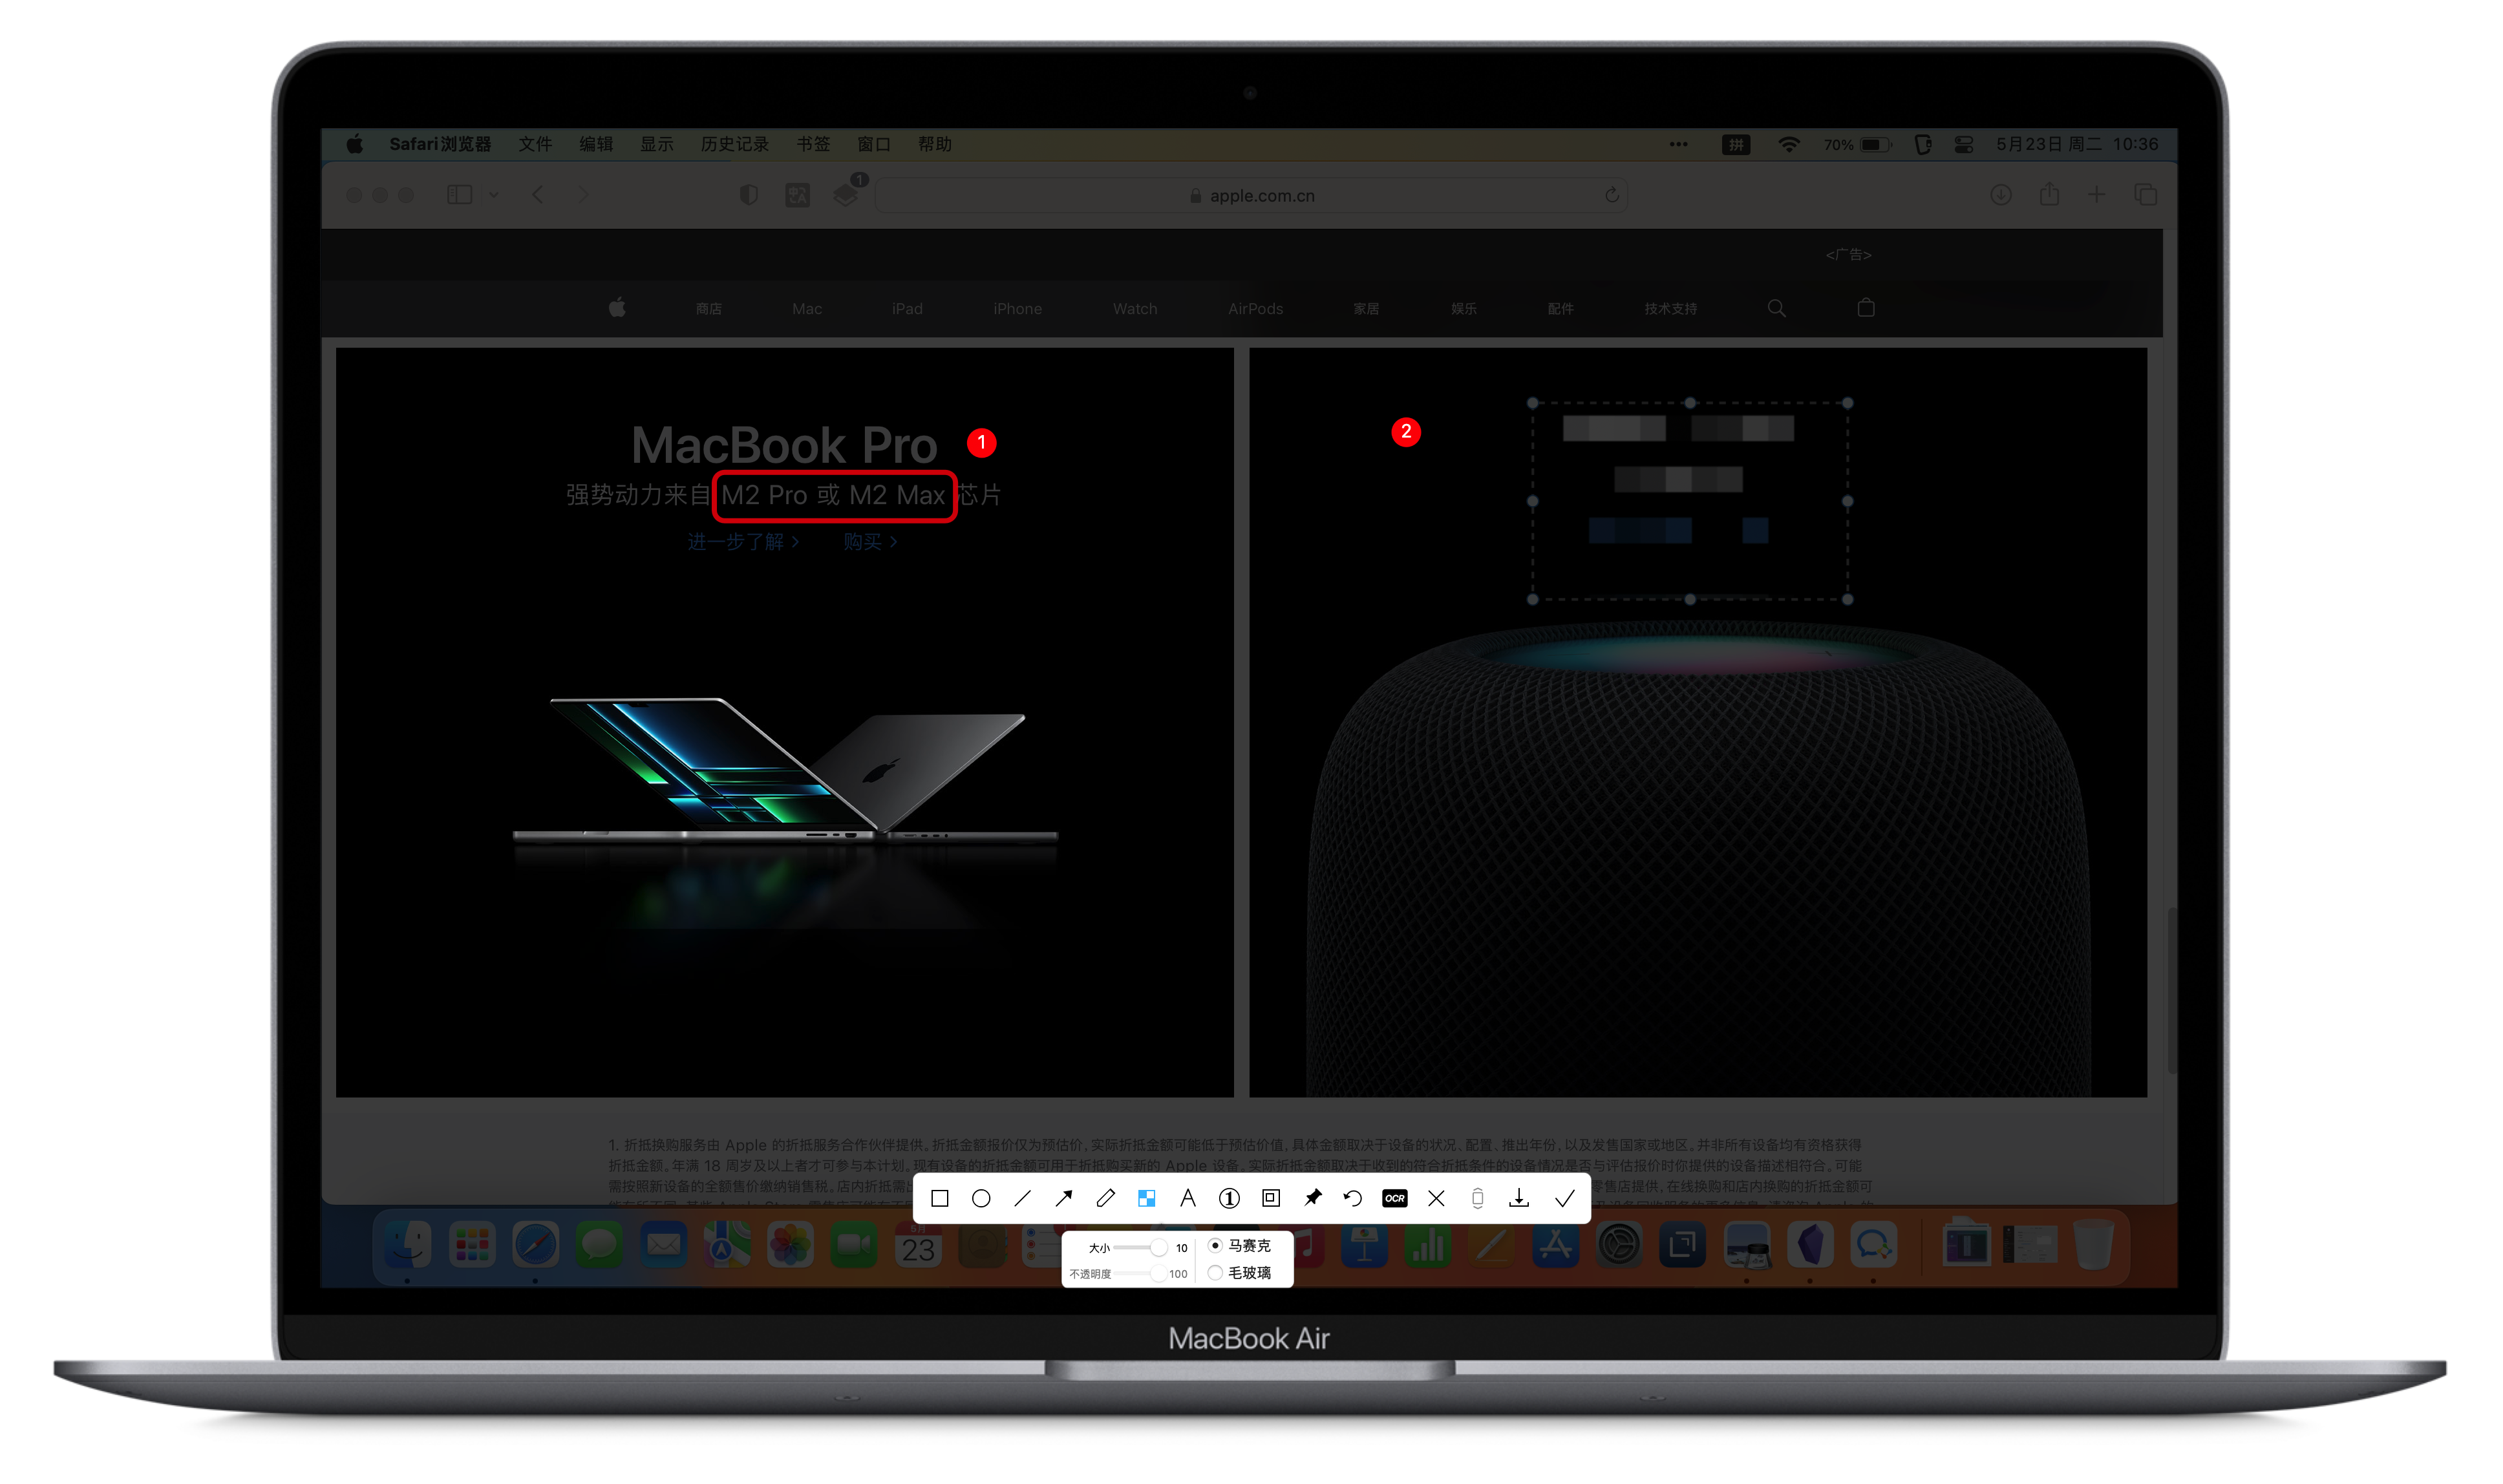Image resolution: width=2503 pixels, height=1484 pixels.
Task: Save the screenshot with download icon
Action: pyautogui.click(x=1519, y=1198)
